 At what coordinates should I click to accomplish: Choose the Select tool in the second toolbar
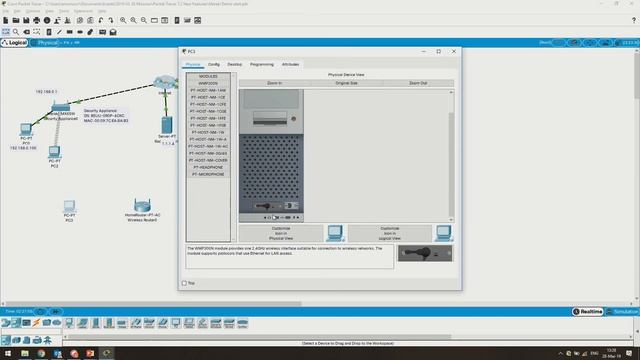click(x=6, y=32)
